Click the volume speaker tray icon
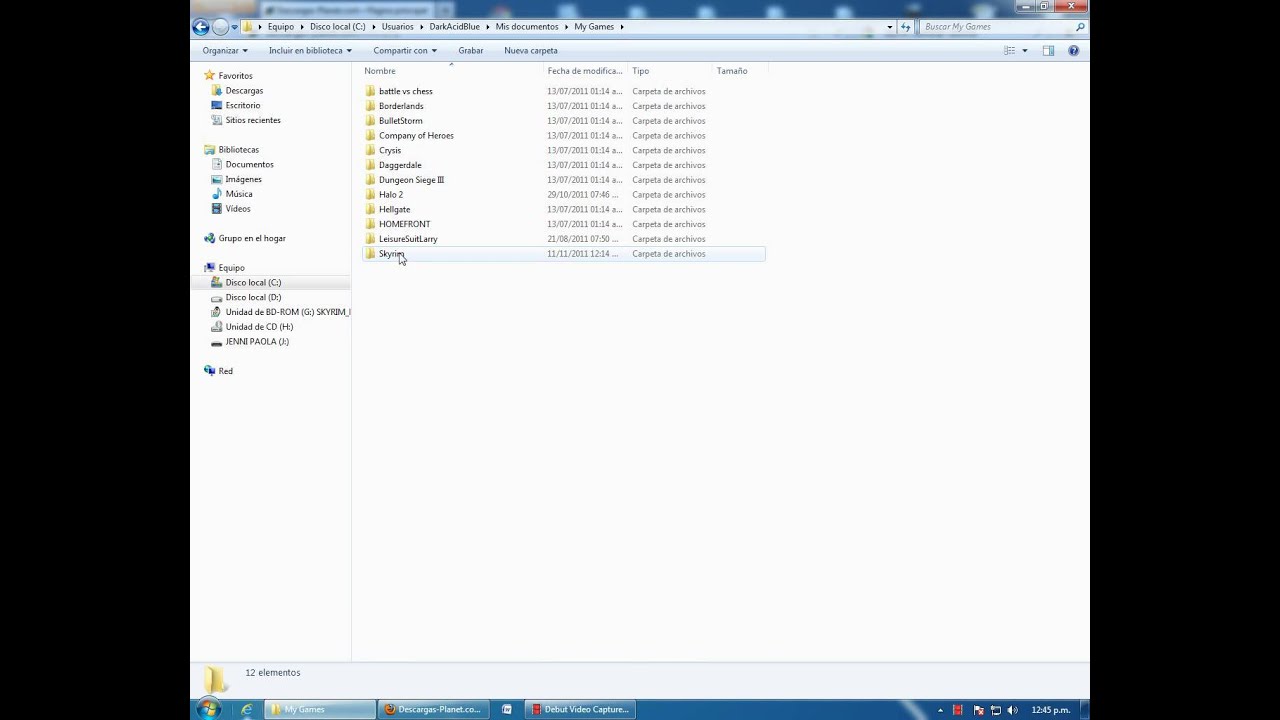Screen dimensions: 1280x720 (1014, 709)
